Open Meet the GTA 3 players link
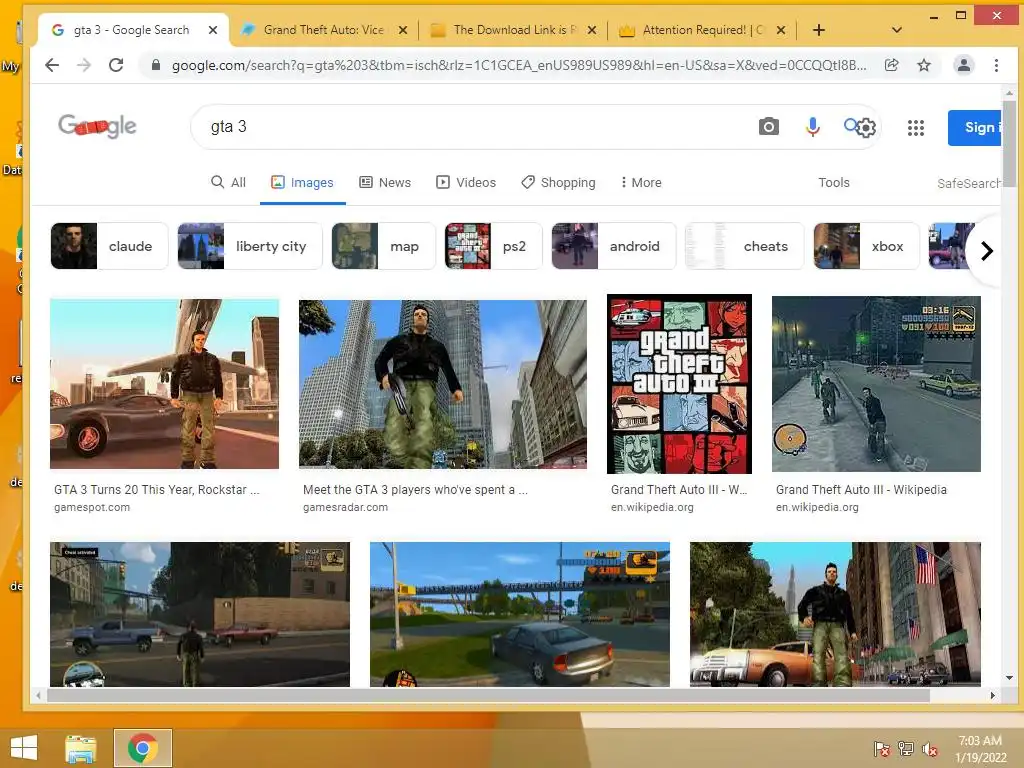Screen dimensions: 1024x768 pyautogui.click(x=415, y=490)
